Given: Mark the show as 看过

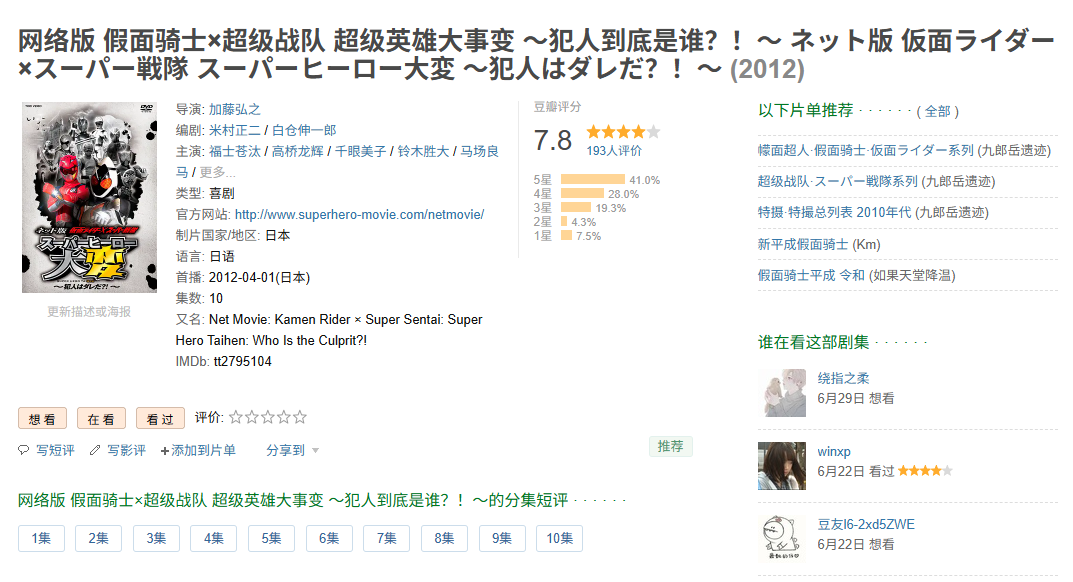Looking at the screenshot, I should [x=160, y=419].
